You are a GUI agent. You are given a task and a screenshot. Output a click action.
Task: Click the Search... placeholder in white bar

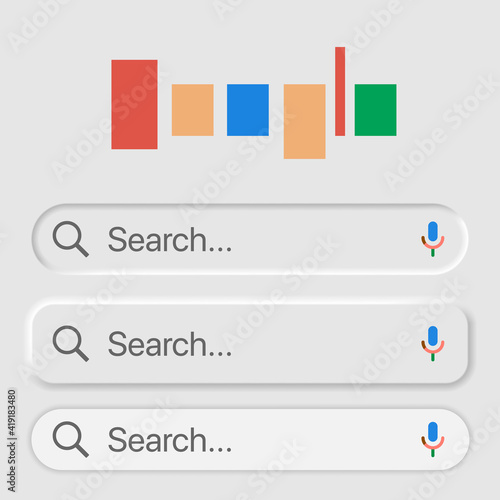pos(170,440)
